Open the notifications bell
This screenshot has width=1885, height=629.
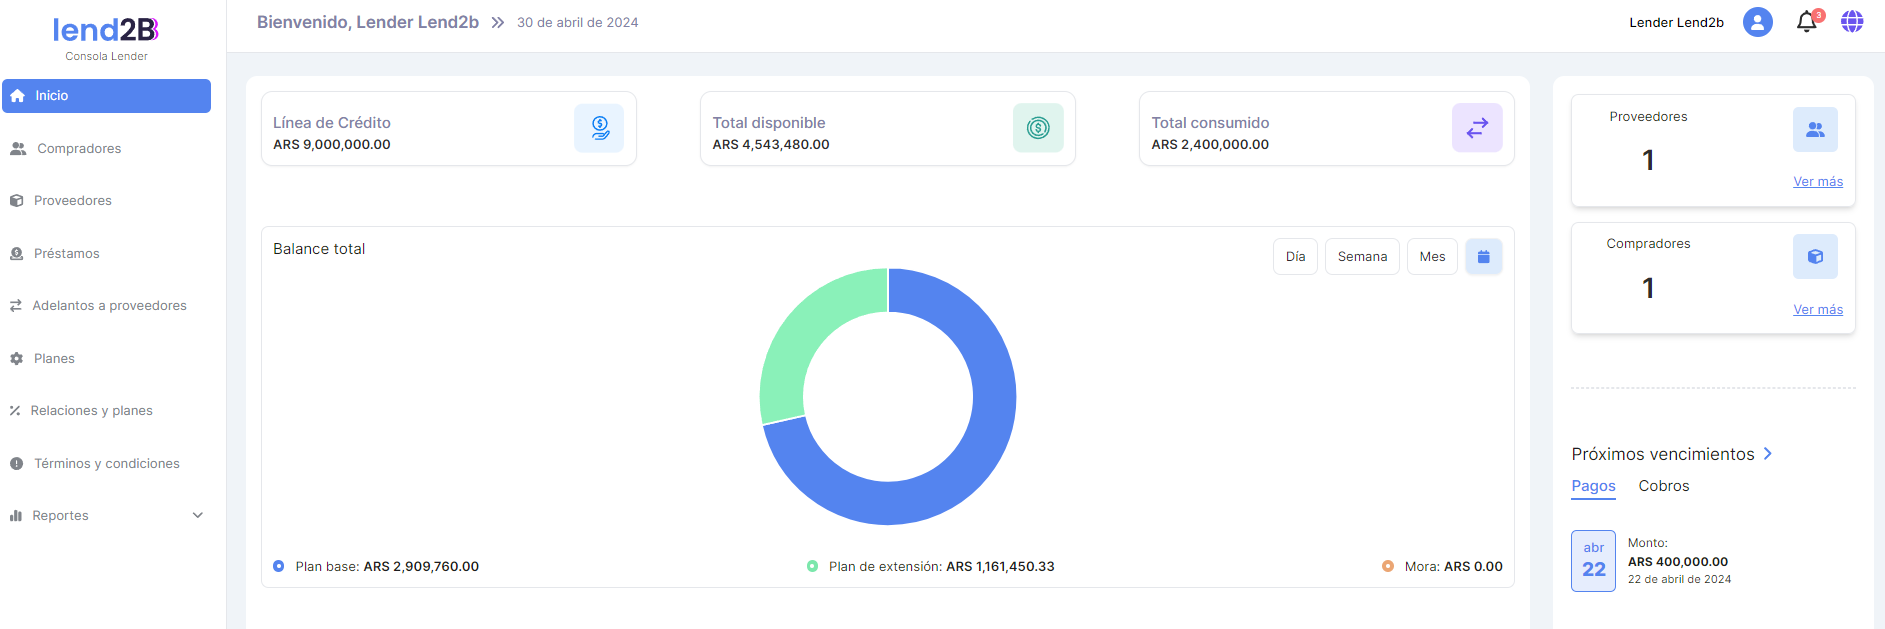pos(1806,22)
